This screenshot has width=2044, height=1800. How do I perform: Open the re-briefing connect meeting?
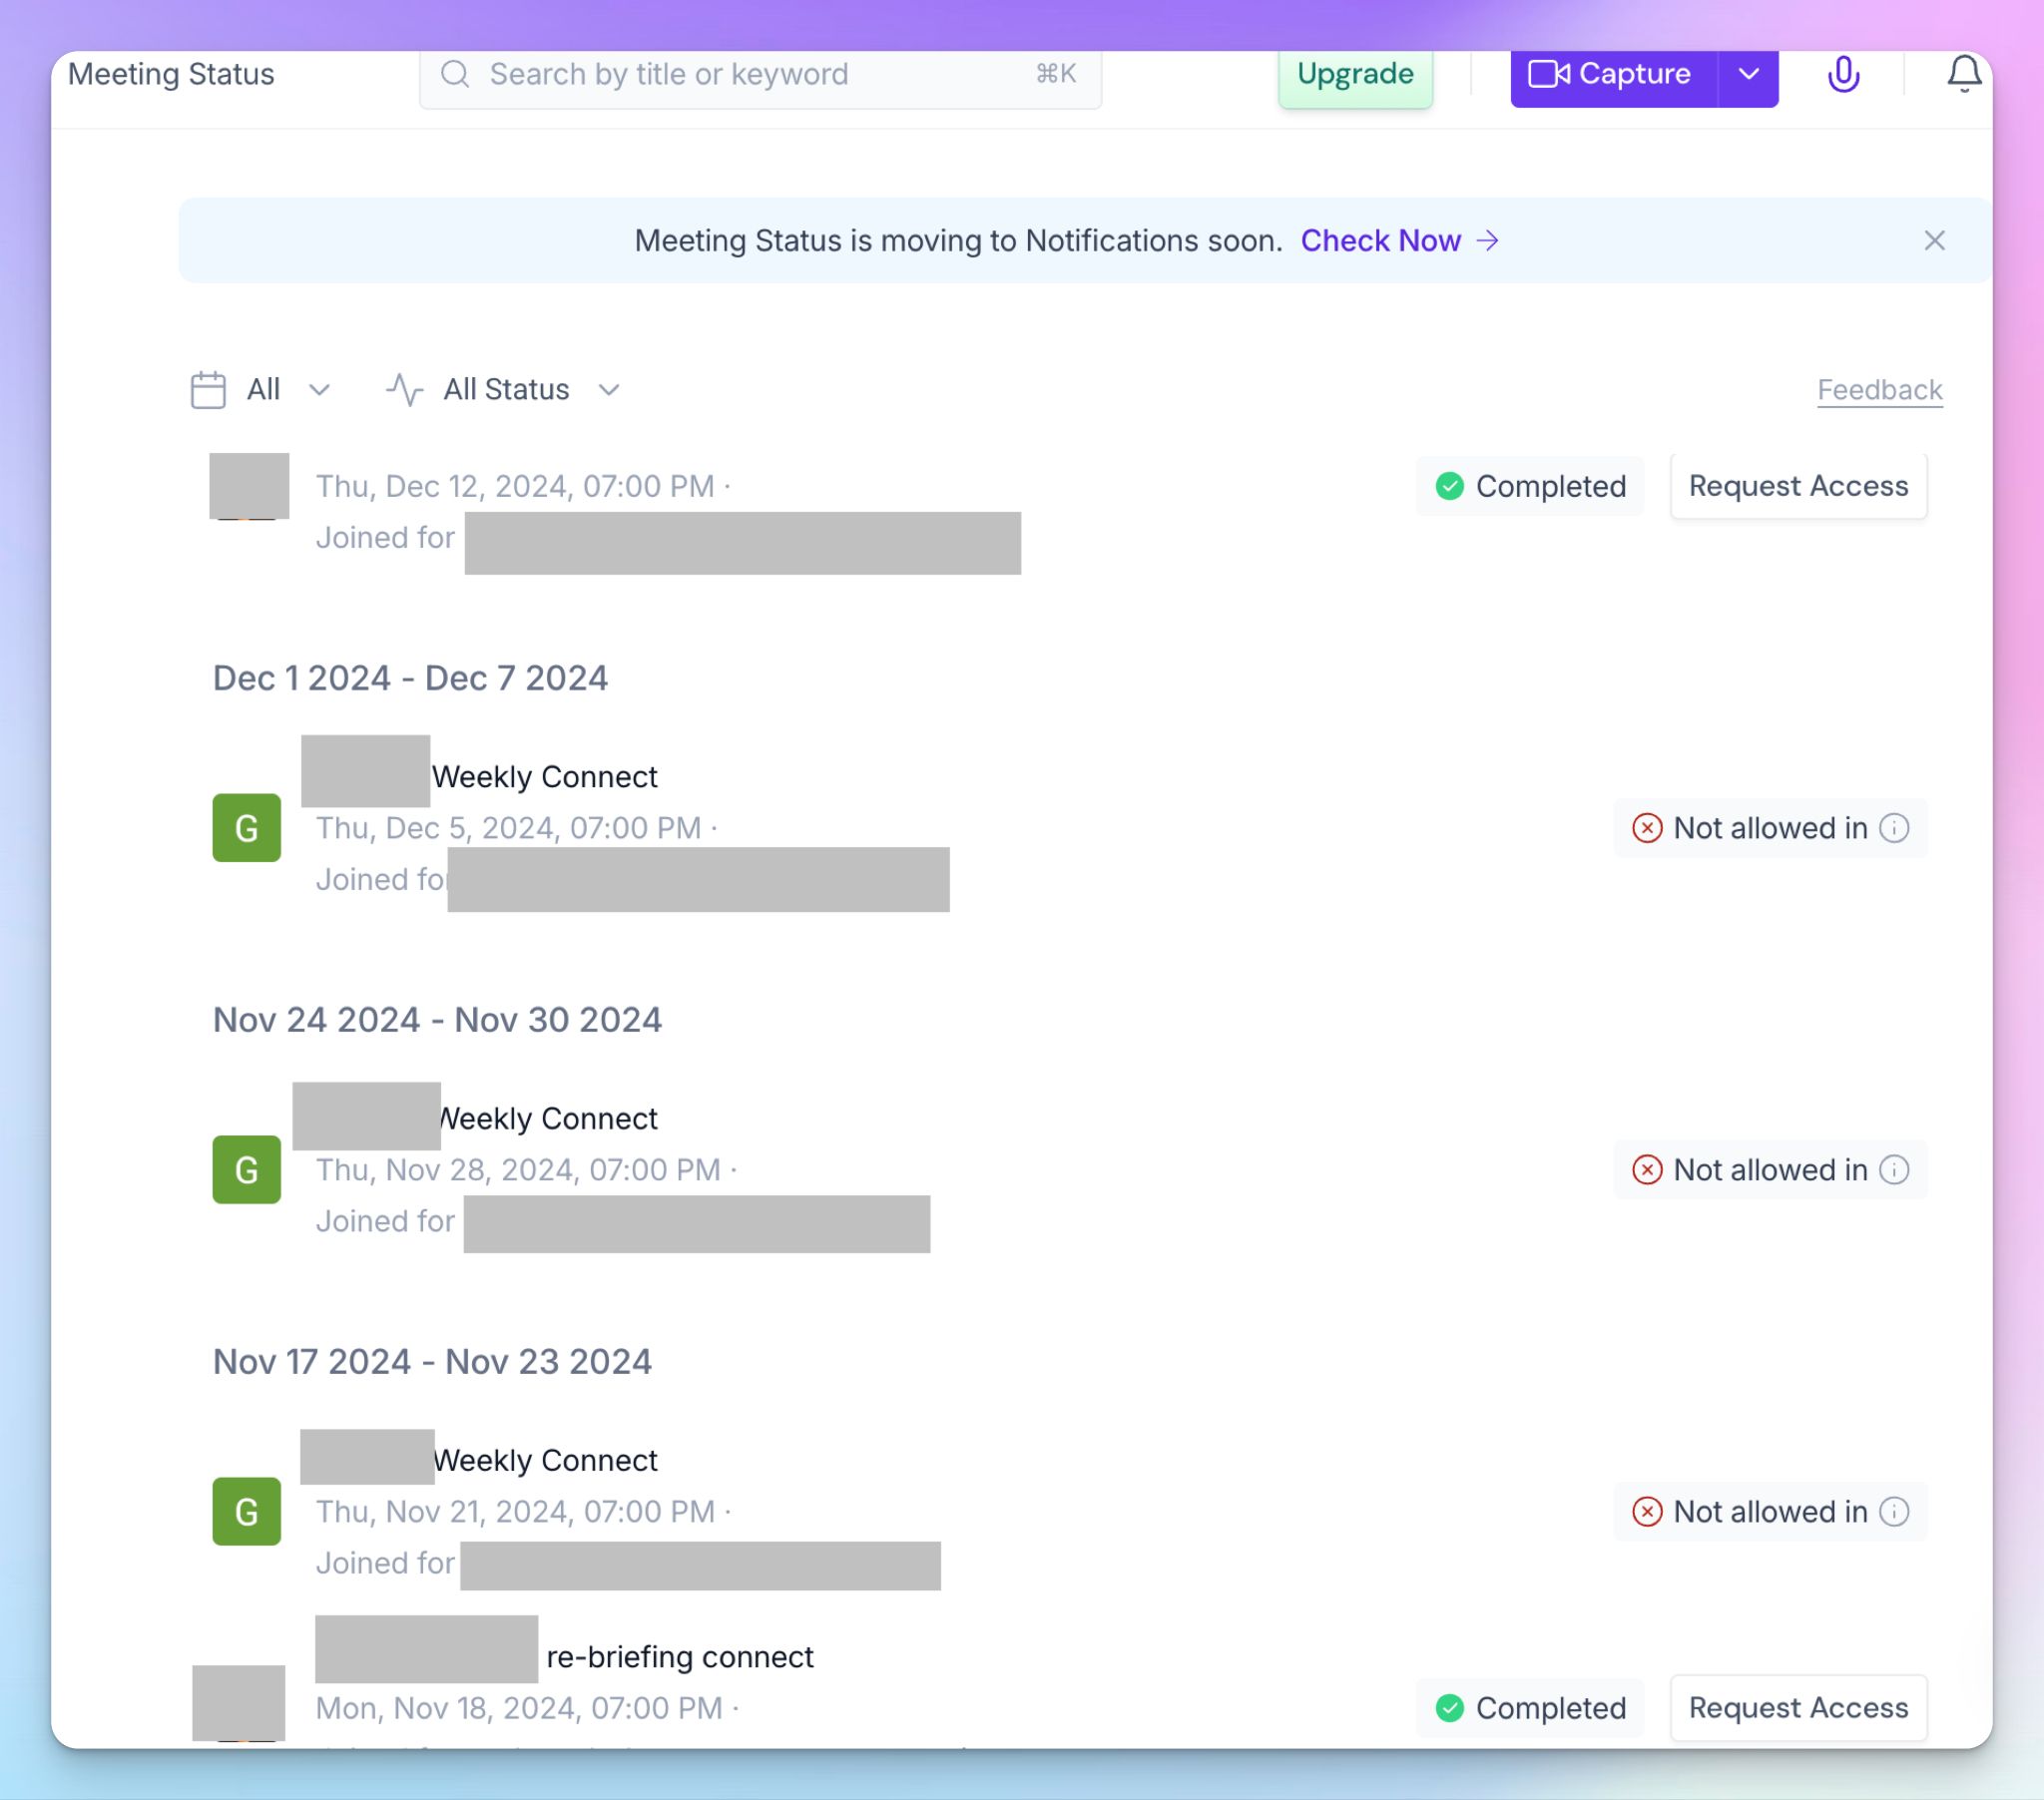[x=680, y=1657]
